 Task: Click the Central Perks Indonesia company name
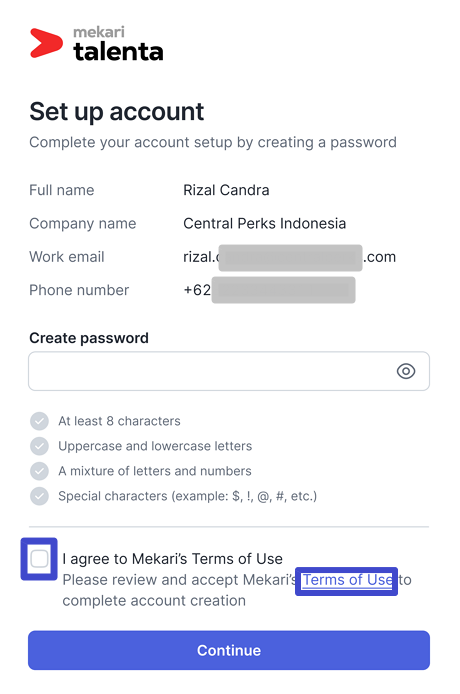tap(265, 224)
